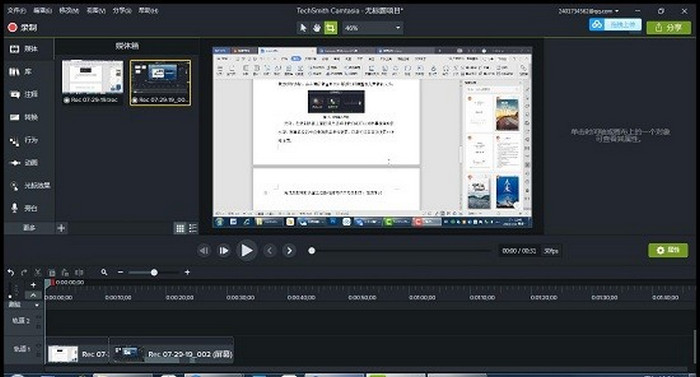Step forward one frame in playback
This screenshot has height=377, width=700.
click(x=224, y=251)
